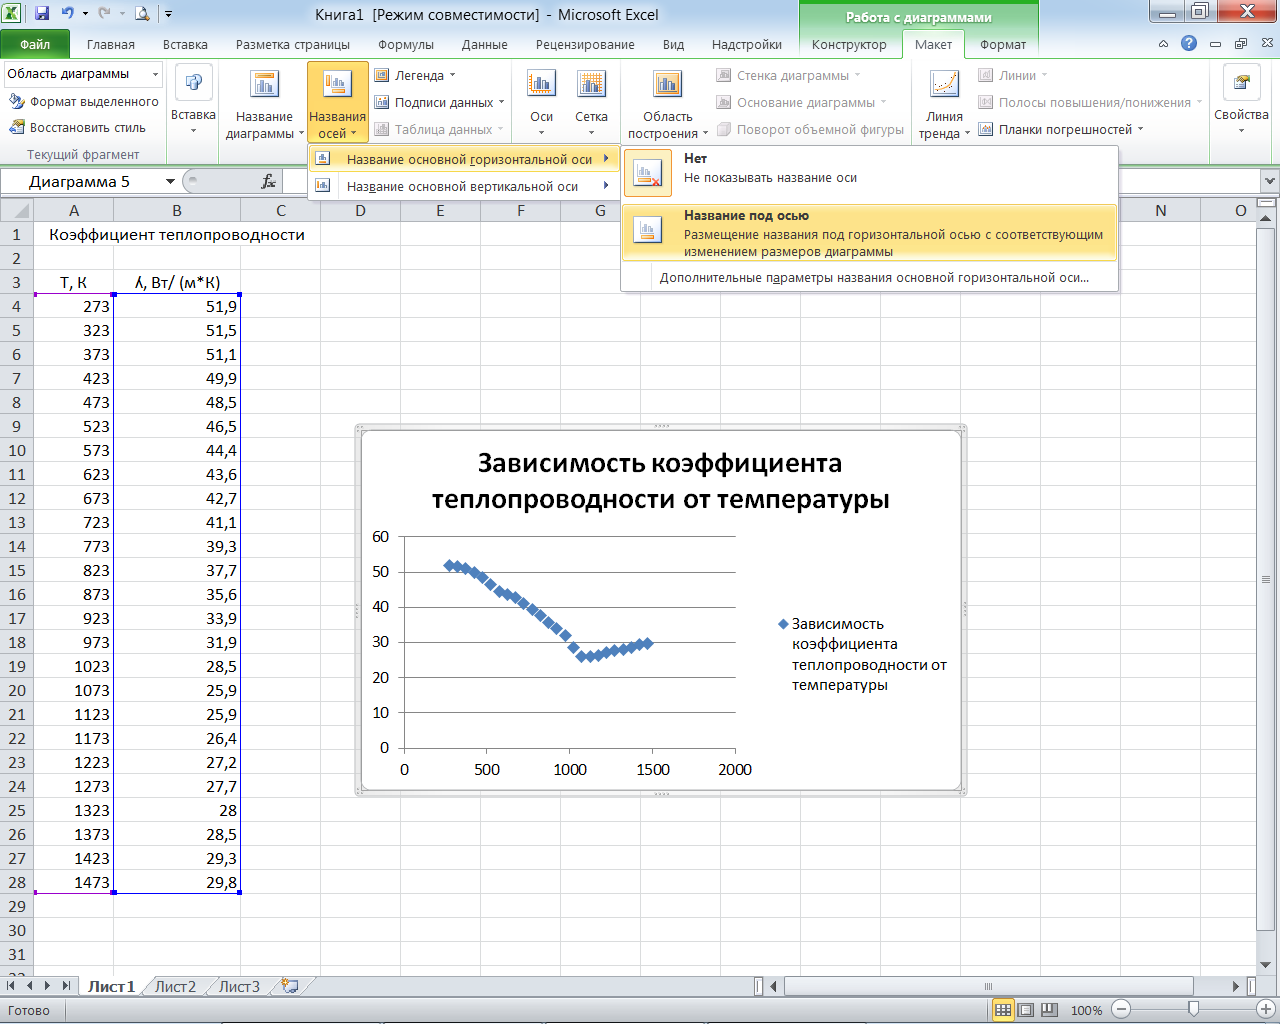Switch to the Конструктор ribbon tab
1280x1024 pixels.
point(849,44)
